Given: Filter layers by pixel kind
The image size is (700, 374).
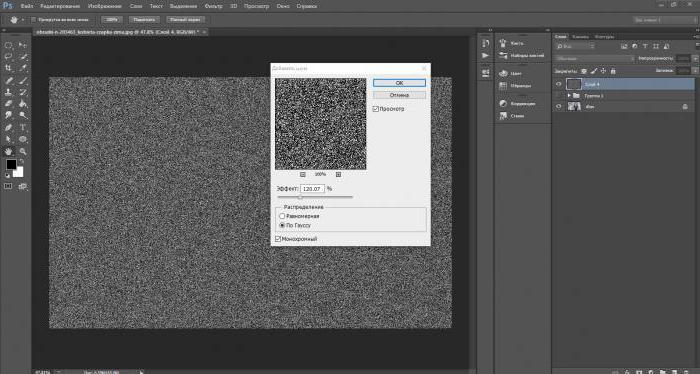Looking at the screenshot, I should tap(624, 46).
